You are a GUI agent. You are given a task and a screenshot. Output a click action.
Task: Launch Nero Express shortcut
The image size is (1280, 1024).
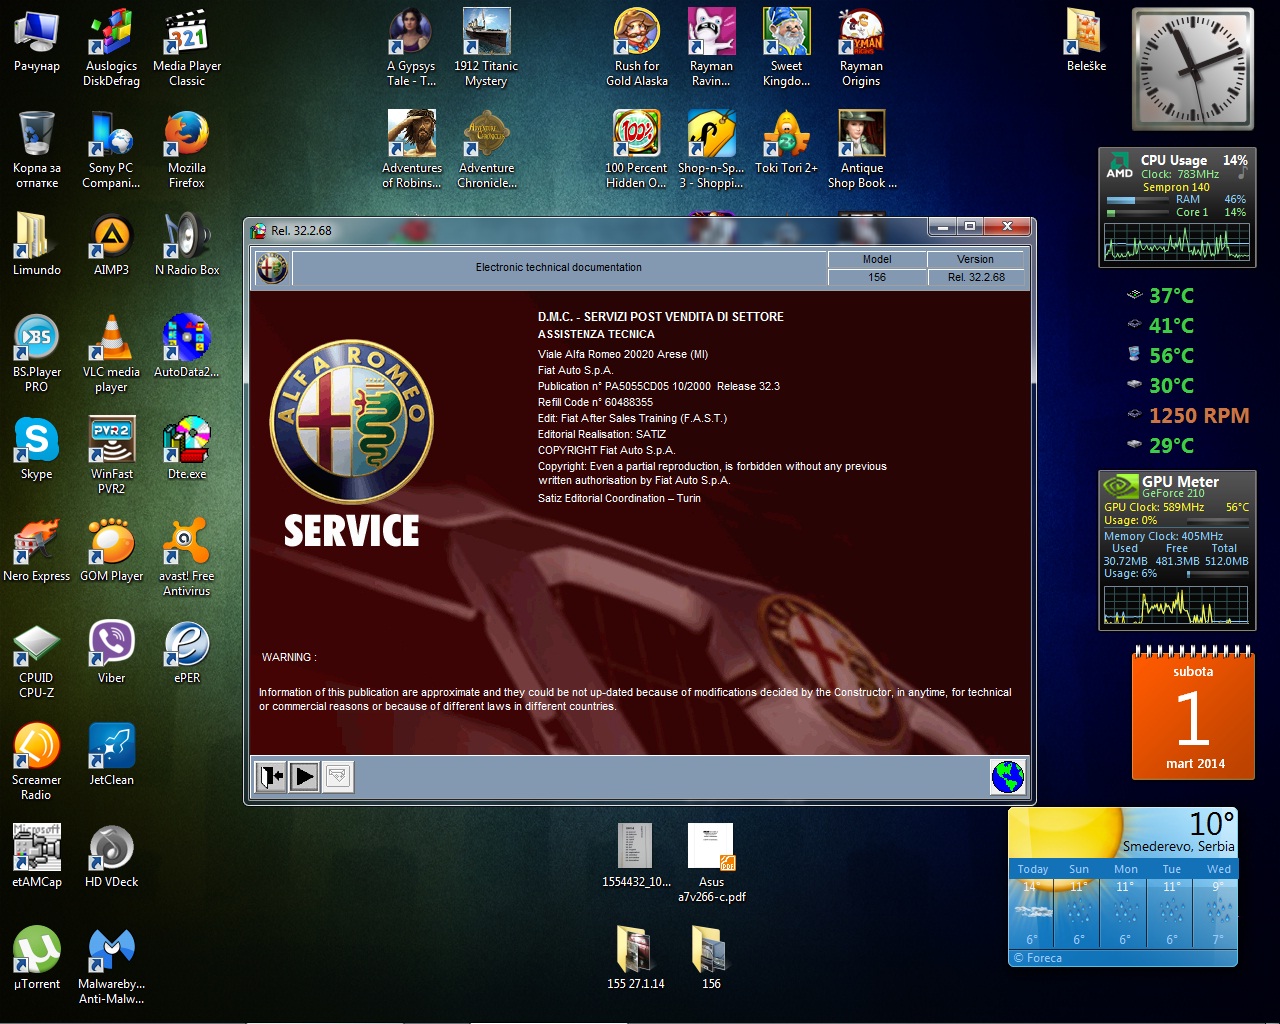pyautogui.click(x=37, y=551)
